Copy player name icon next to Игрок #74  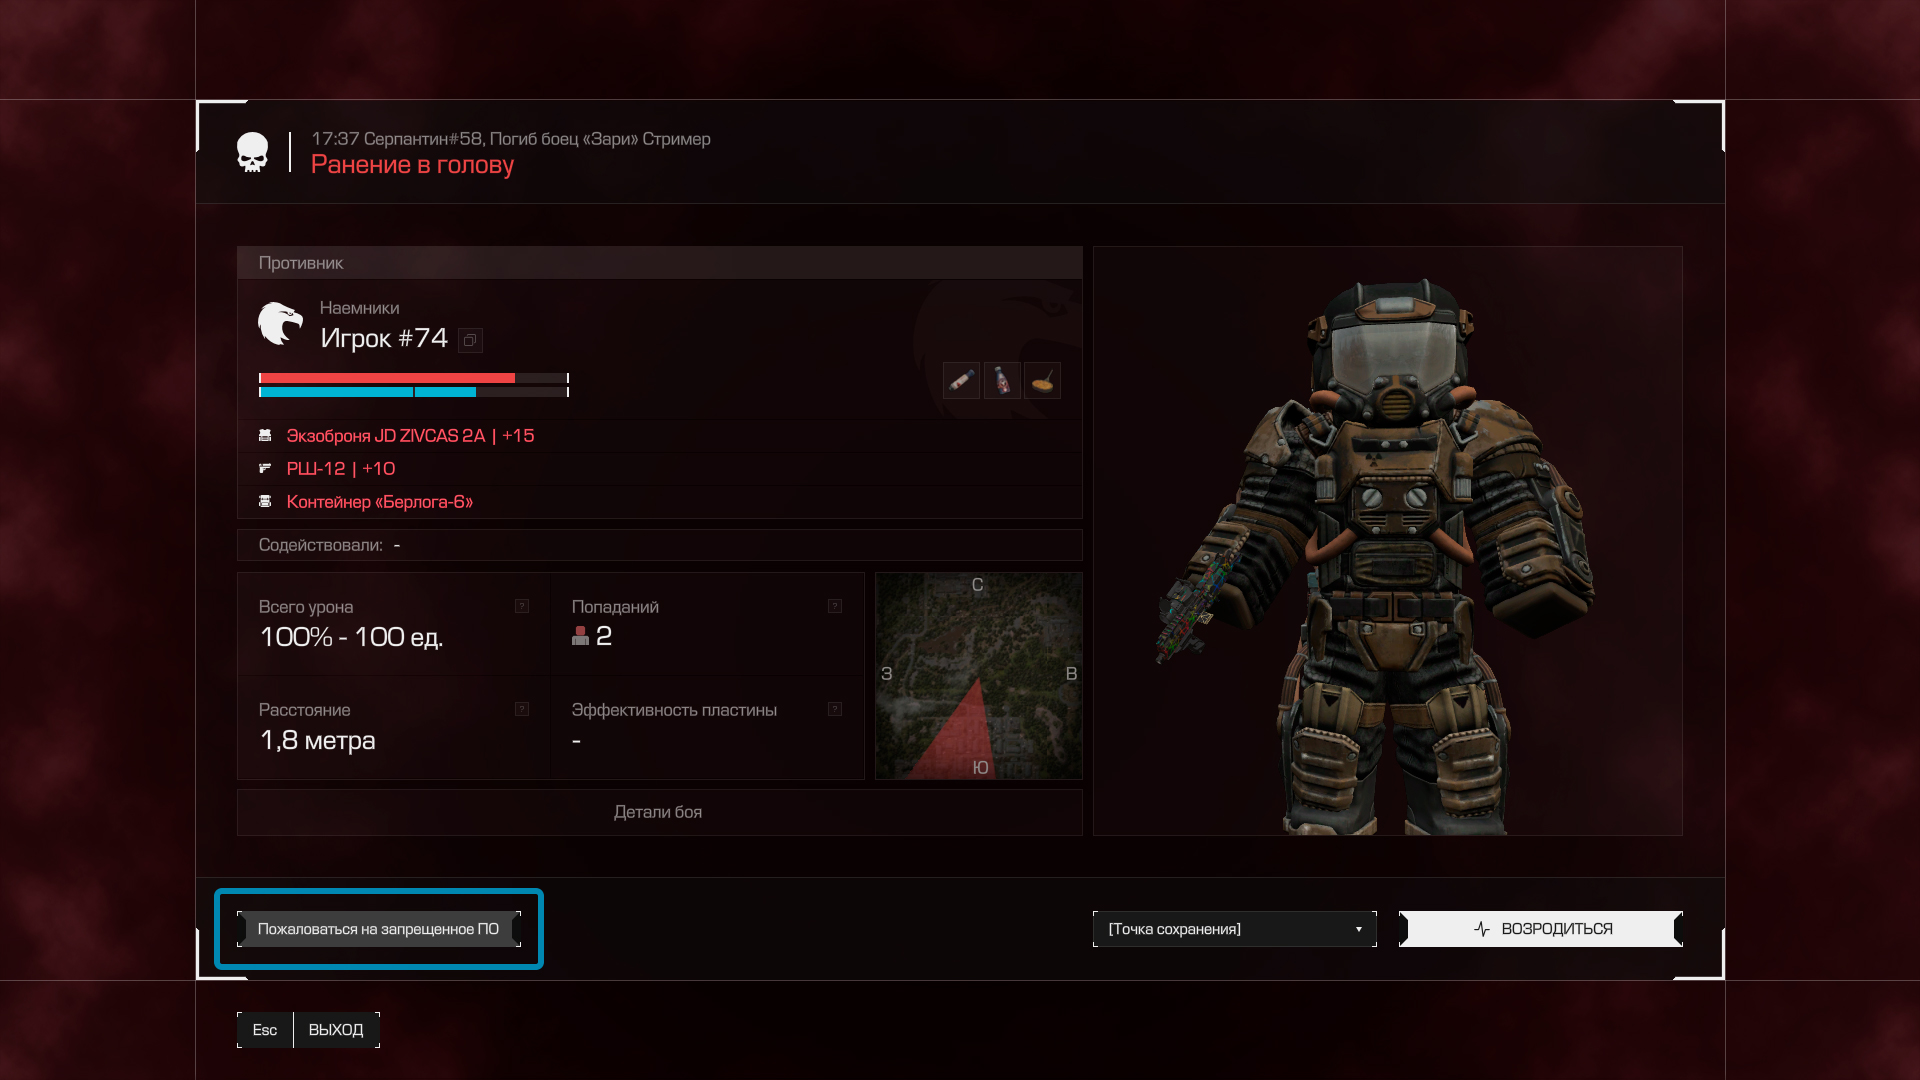coord(470,340)
